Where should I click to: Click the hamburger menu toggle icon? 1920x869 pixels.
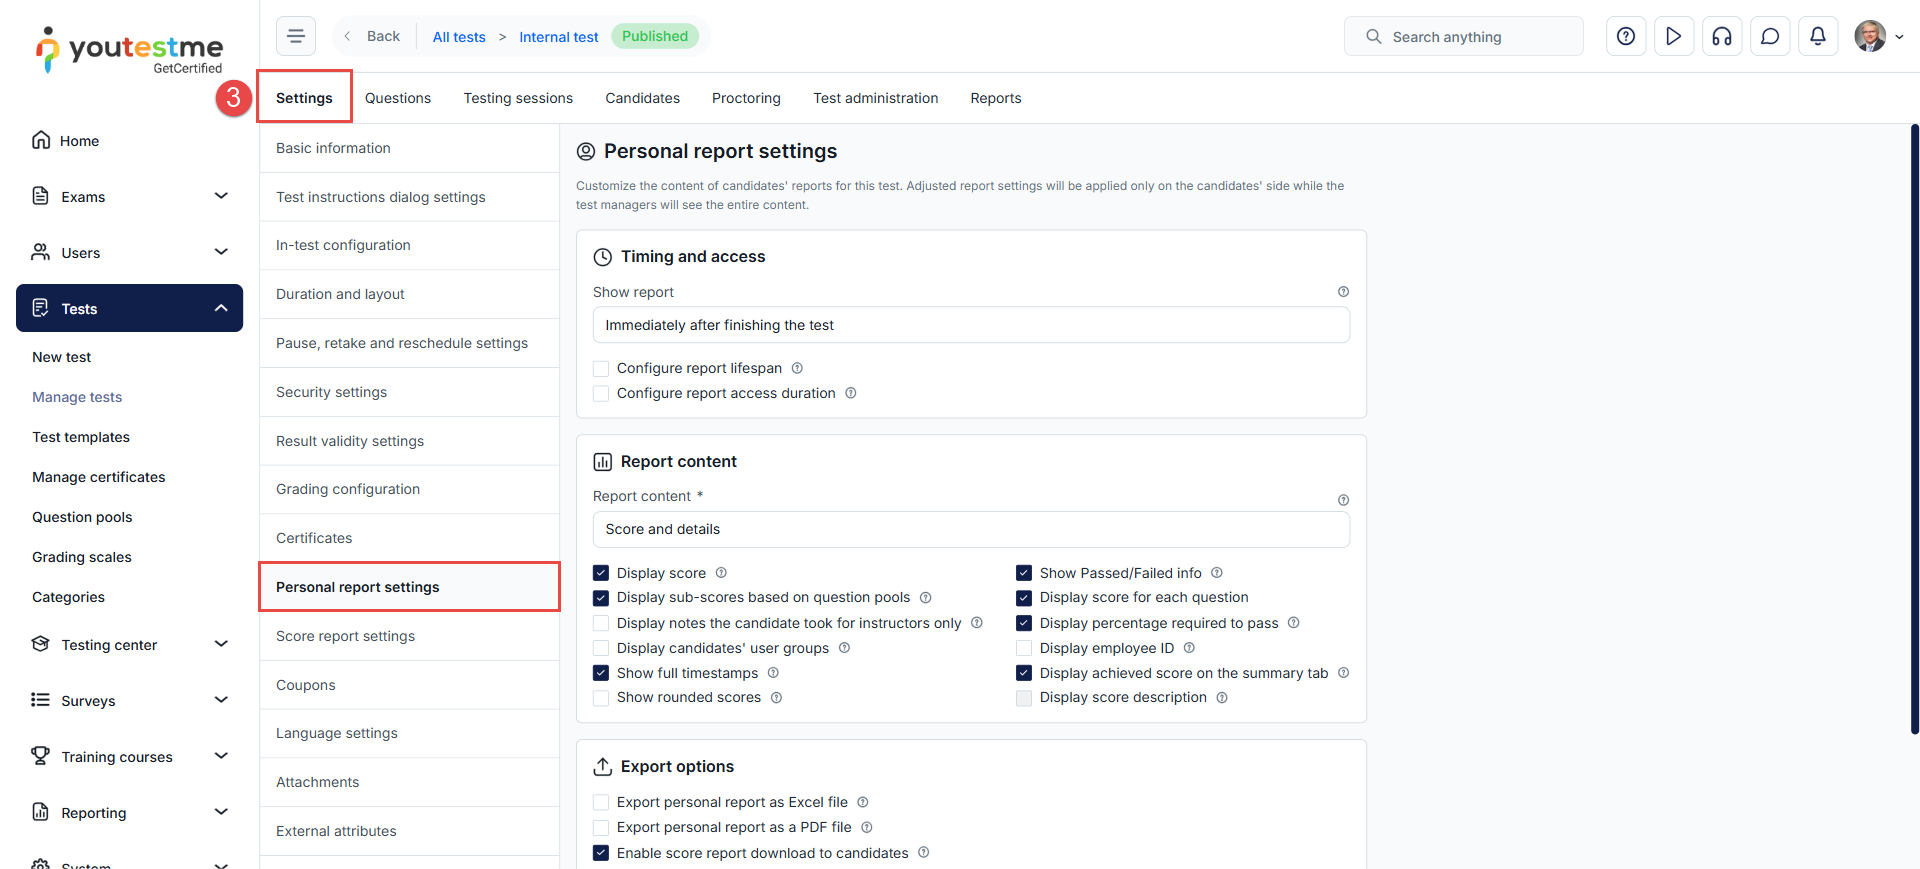[296, 36]
